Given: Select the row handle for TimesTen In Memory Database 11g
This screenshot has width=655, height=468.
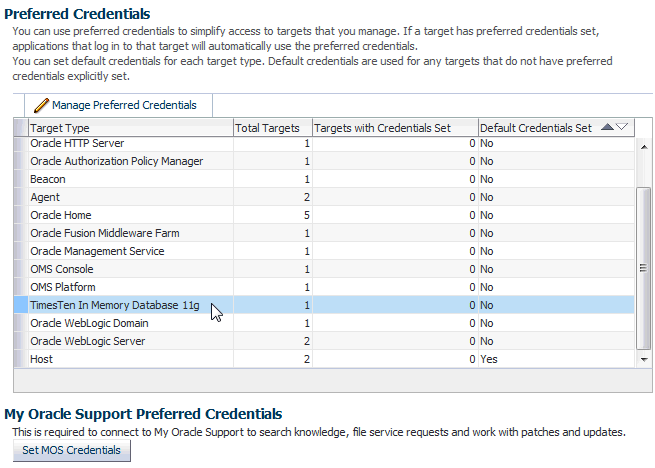Looking at the screenshot, I should click(x=20, y=305).
